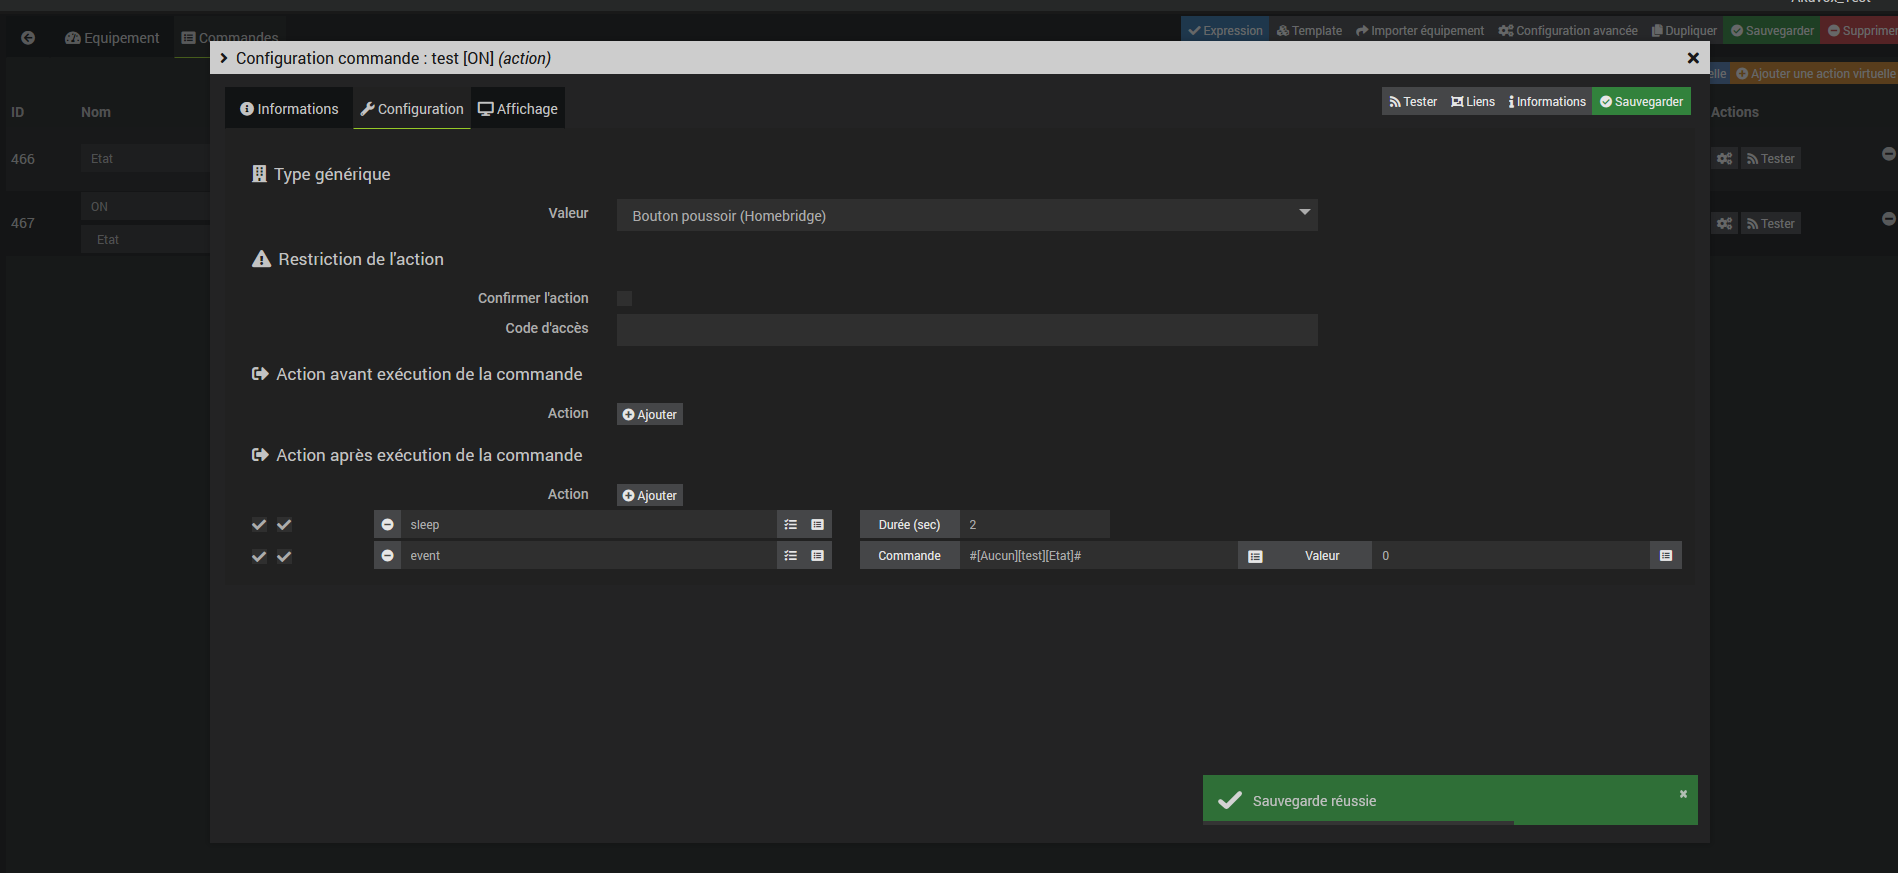Switch to the Informations tab
Image resolution: width=1898 pixels, height=873 pixels.
[x=289, y=109]
